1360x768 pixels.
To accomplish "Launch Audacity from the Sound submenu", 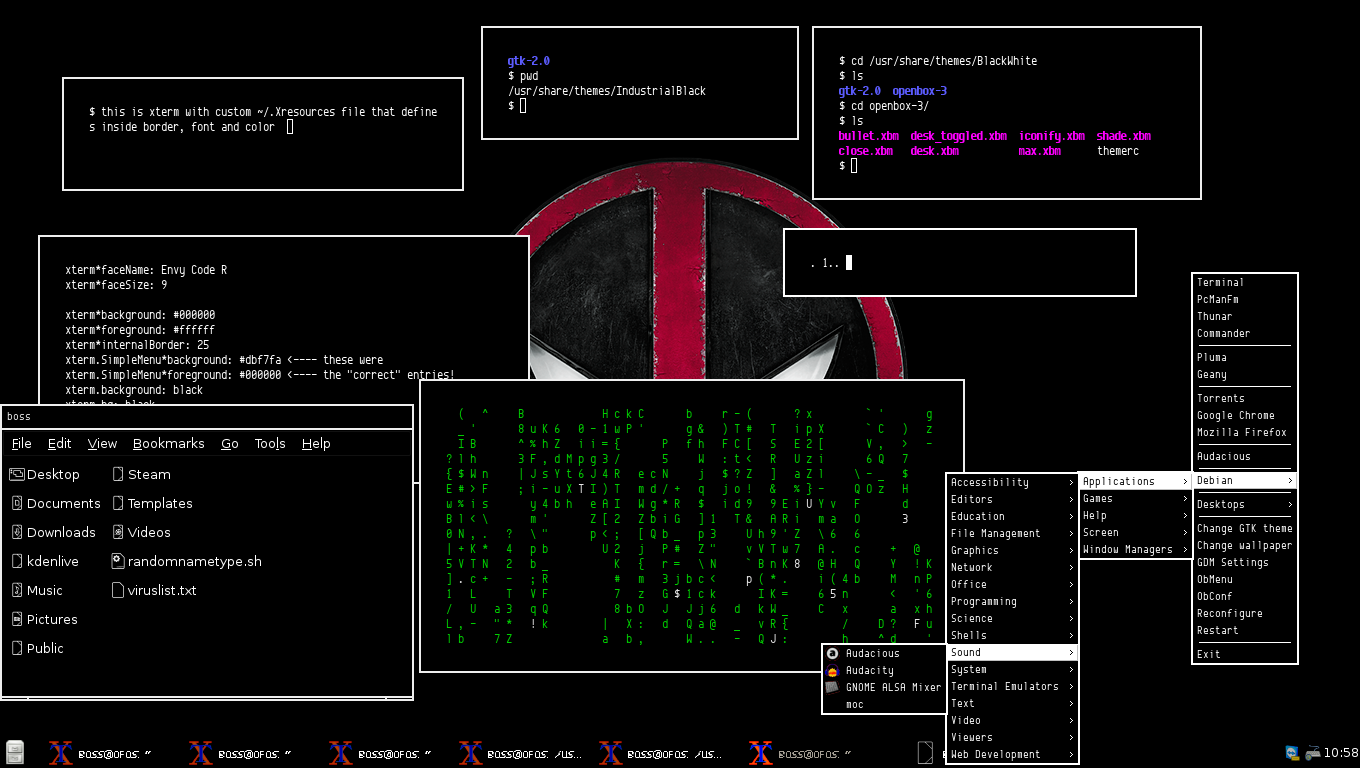I will [883, 670].
